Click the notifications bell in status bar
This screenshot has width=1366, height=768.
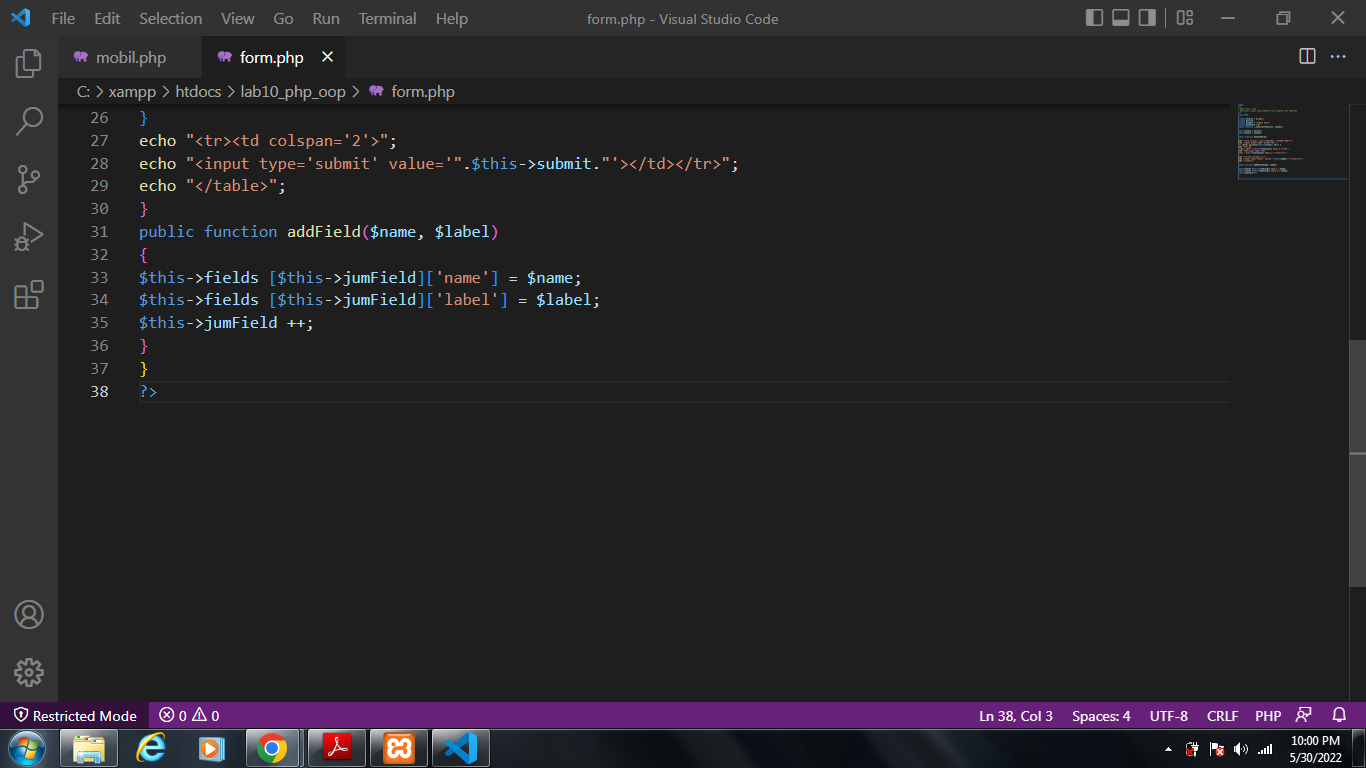1339,715
